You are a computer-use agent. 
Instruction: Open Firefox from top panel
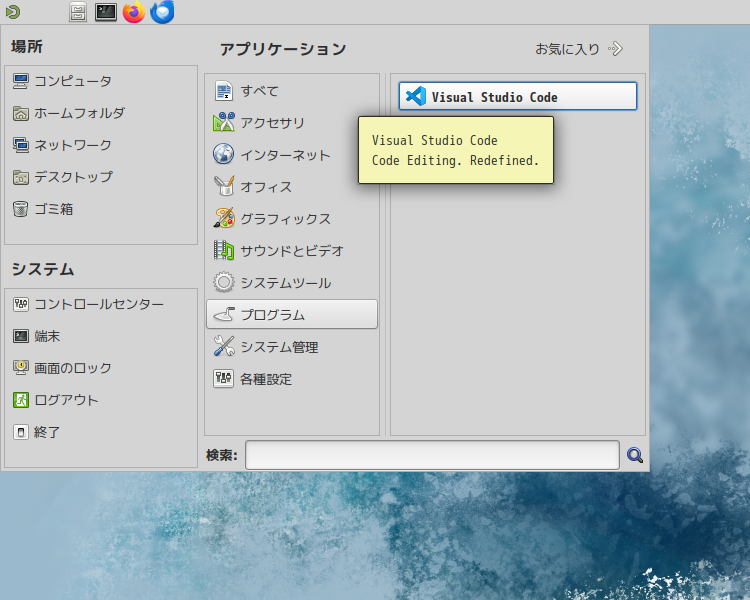tap(134, 12)
